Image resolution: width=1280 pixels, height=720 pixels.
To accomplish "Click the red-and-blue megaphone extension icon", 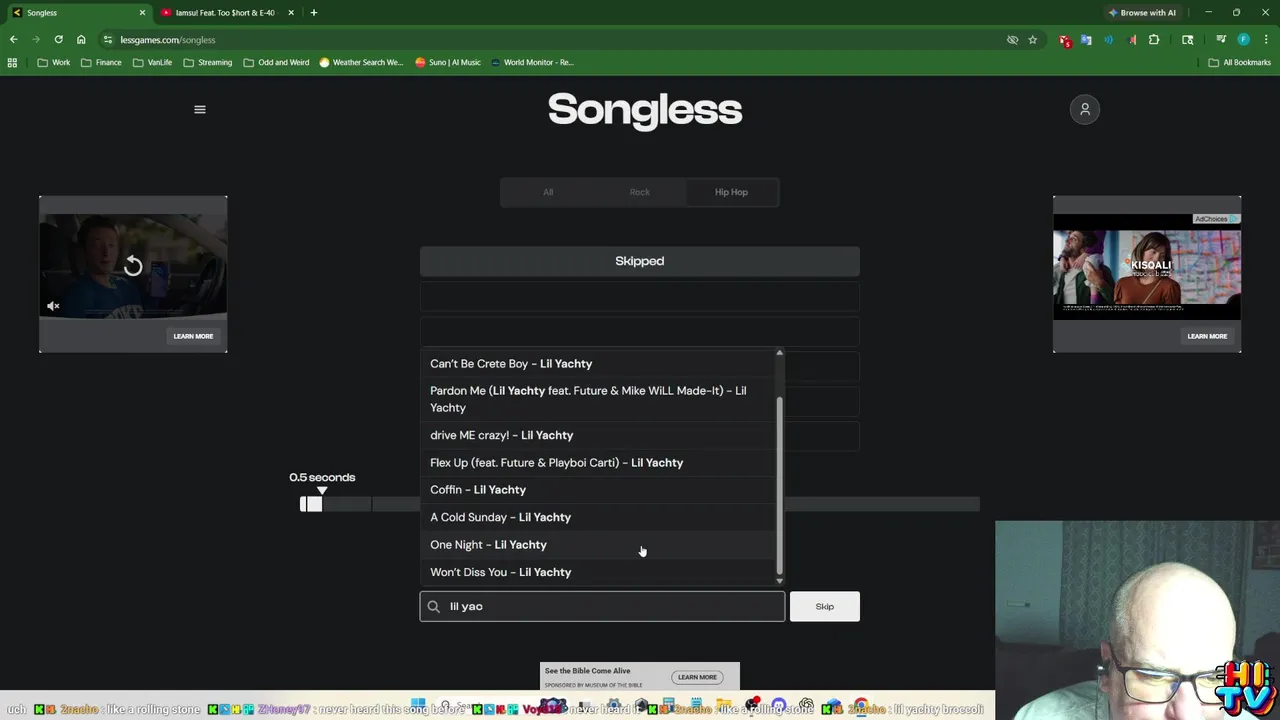I will coord(1132,40).
